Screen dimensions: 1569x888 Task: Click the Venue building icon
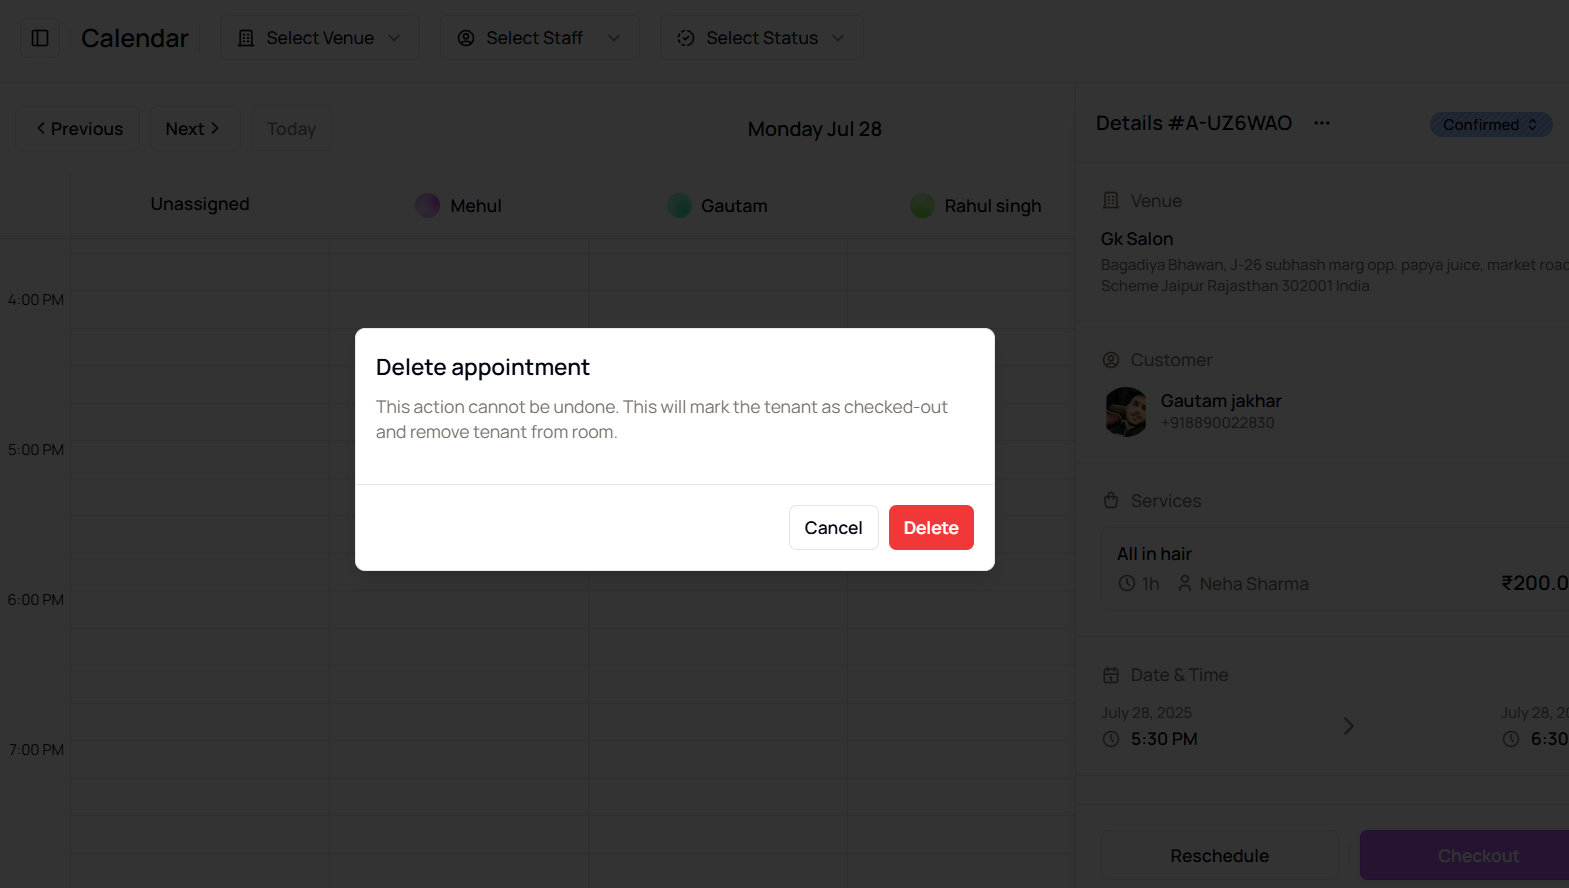pyautogui.click(x=1111, y=200)
